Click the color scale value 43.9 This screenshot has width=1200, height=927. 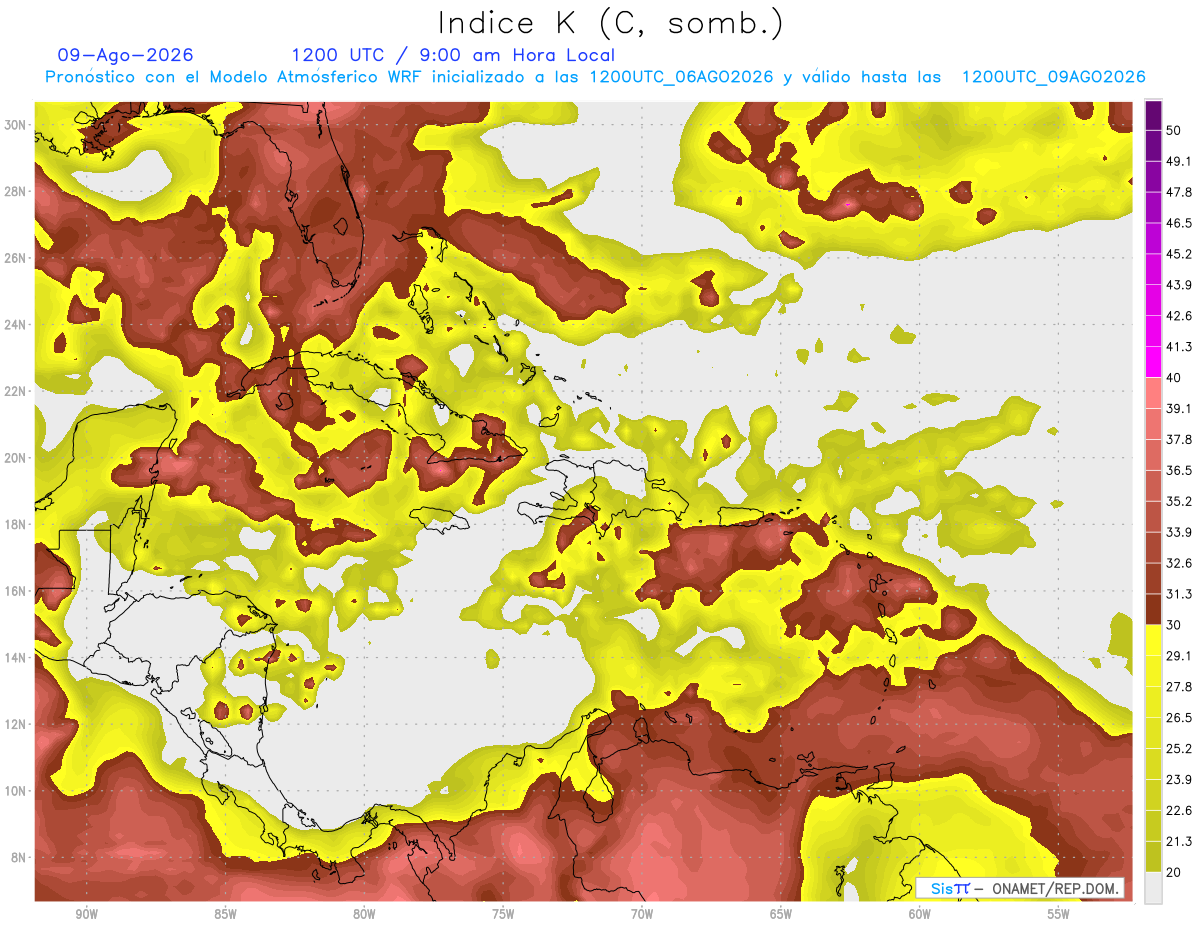click(x=1179, y=285)
